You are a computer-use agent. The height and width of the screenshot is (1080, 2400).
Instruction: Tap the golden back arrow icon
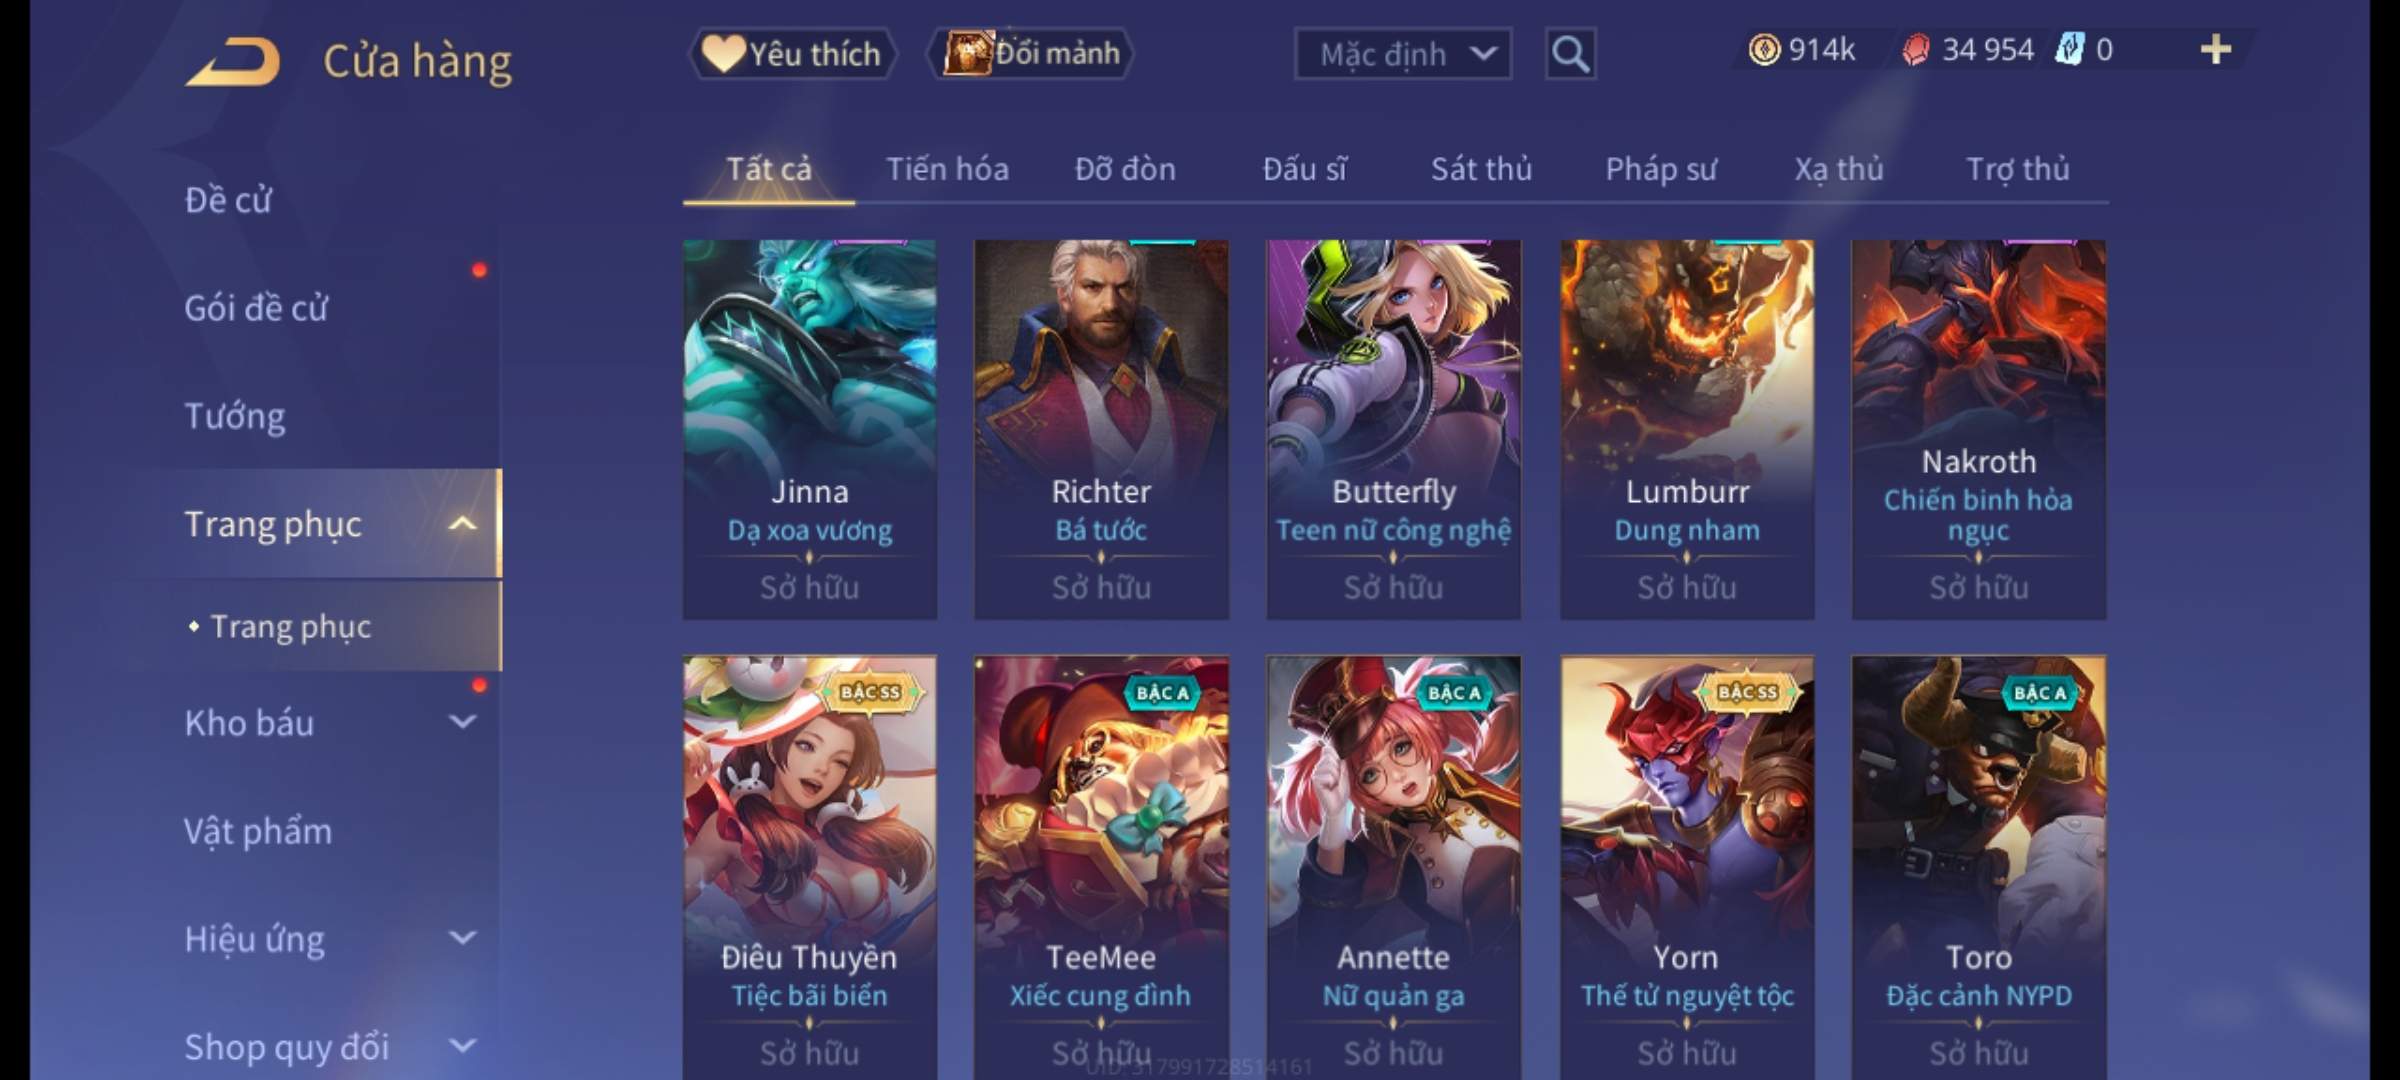coord(233,61)
